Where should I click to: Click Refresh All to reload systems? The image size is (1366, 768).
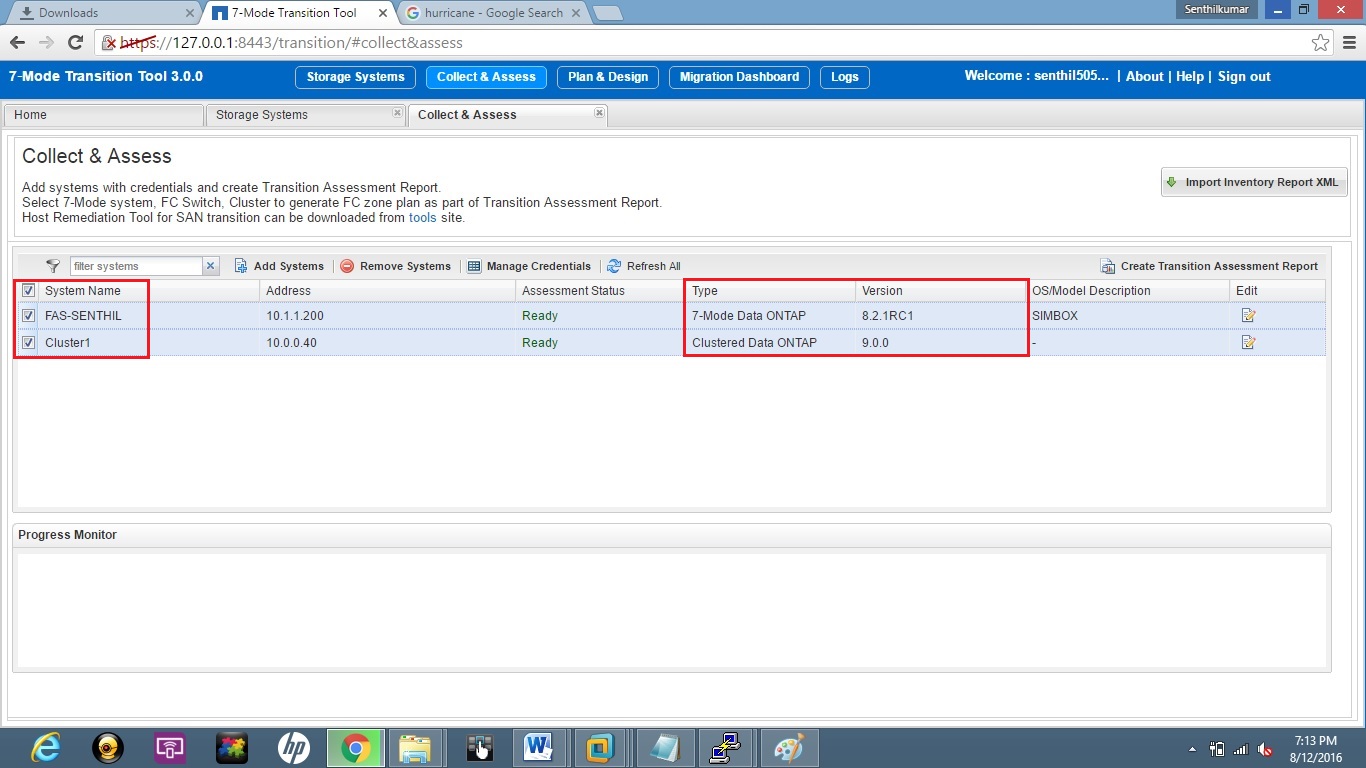[x=644, y=266]
